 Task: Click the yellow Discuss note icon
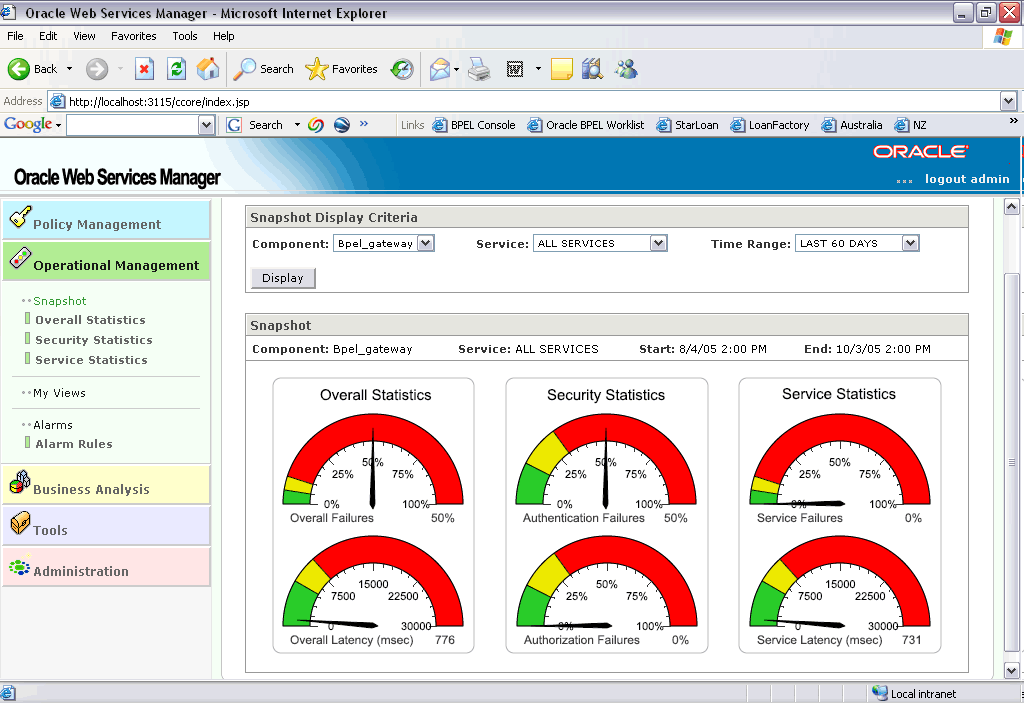coord(561,69)
